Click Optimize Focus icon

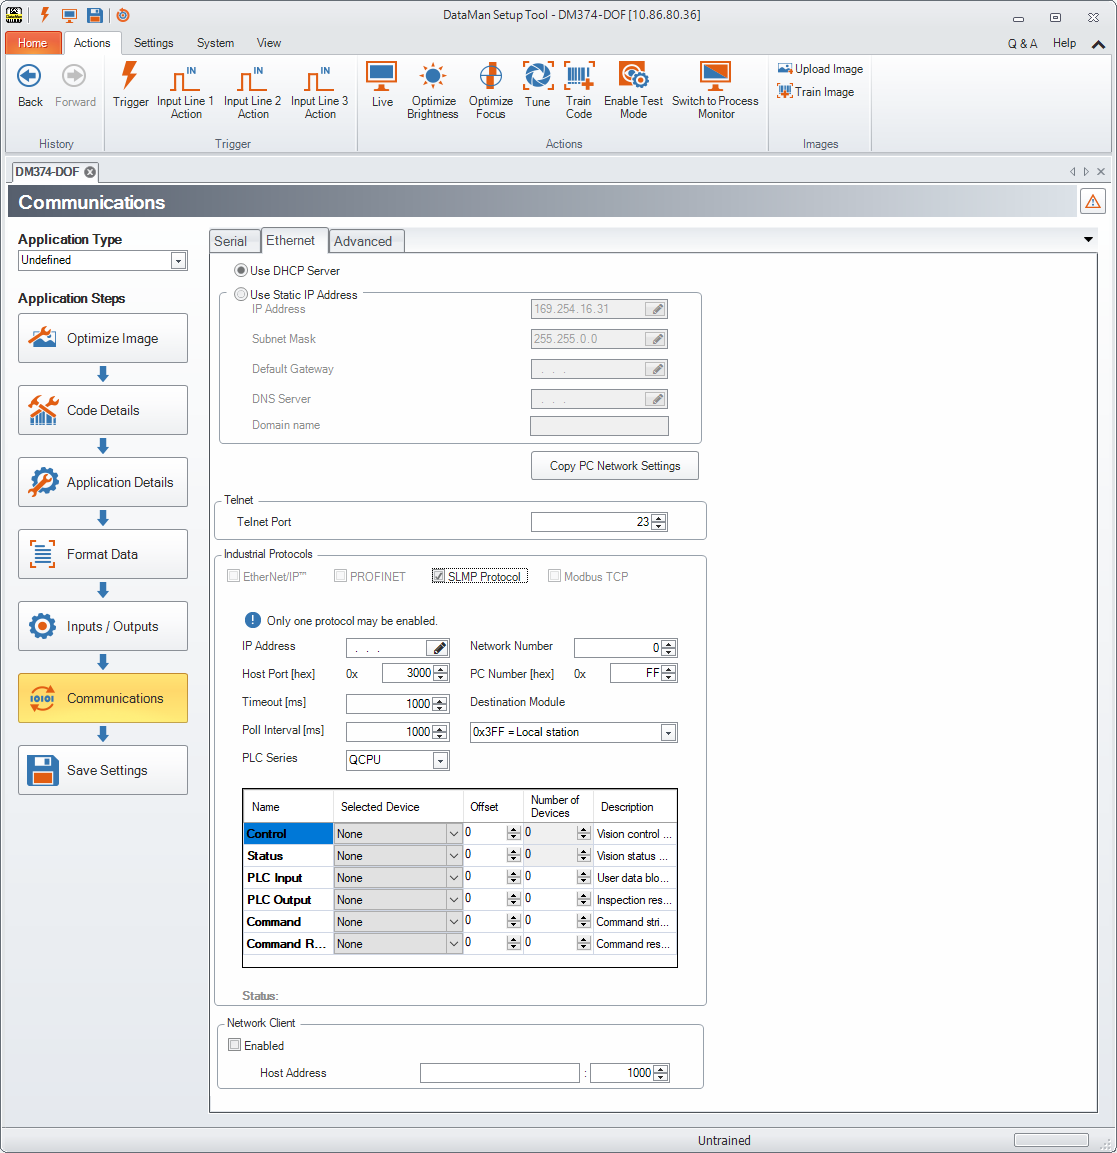click(490, 78)
